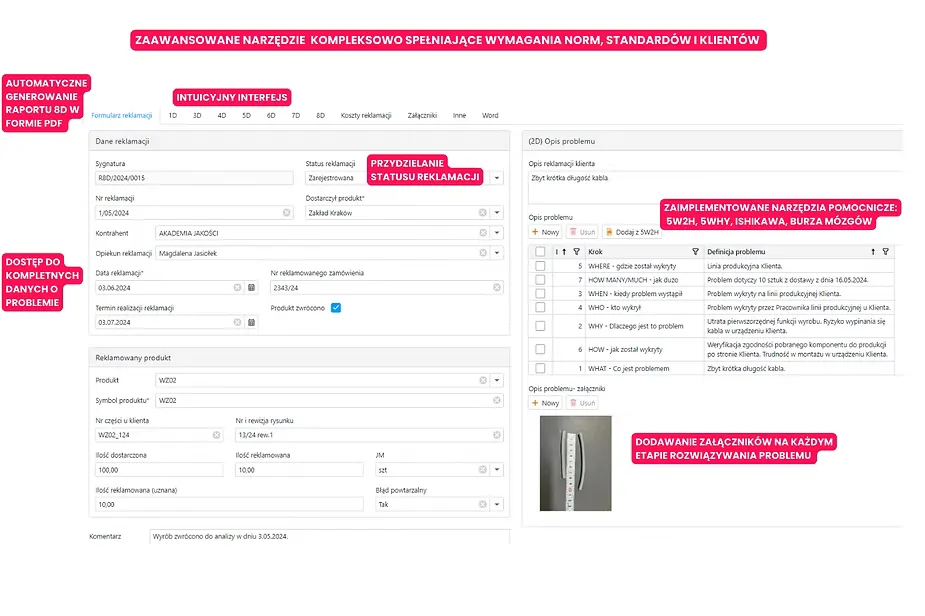Filter the Definicja problemu column
925x616 pixels.
[x=885, y=251]
